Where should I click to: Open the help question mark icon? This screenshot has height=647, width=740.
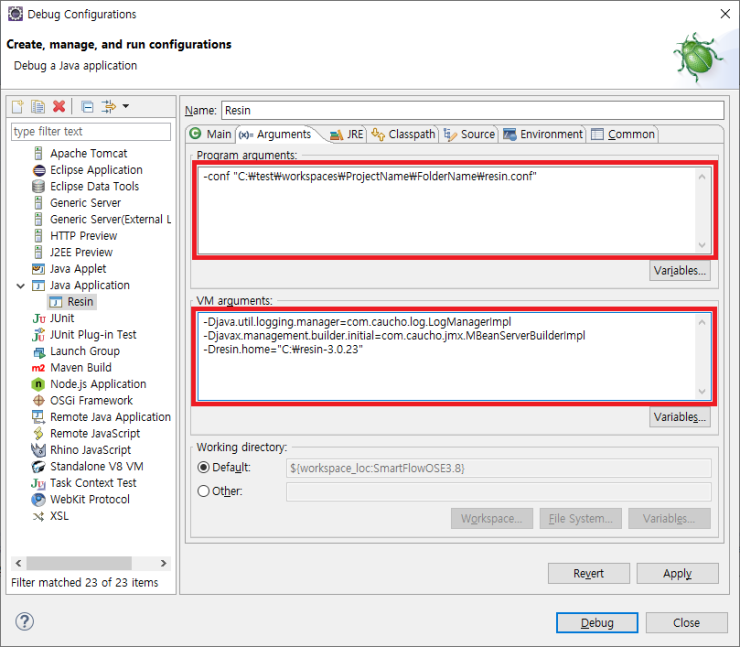coord(25,622)
